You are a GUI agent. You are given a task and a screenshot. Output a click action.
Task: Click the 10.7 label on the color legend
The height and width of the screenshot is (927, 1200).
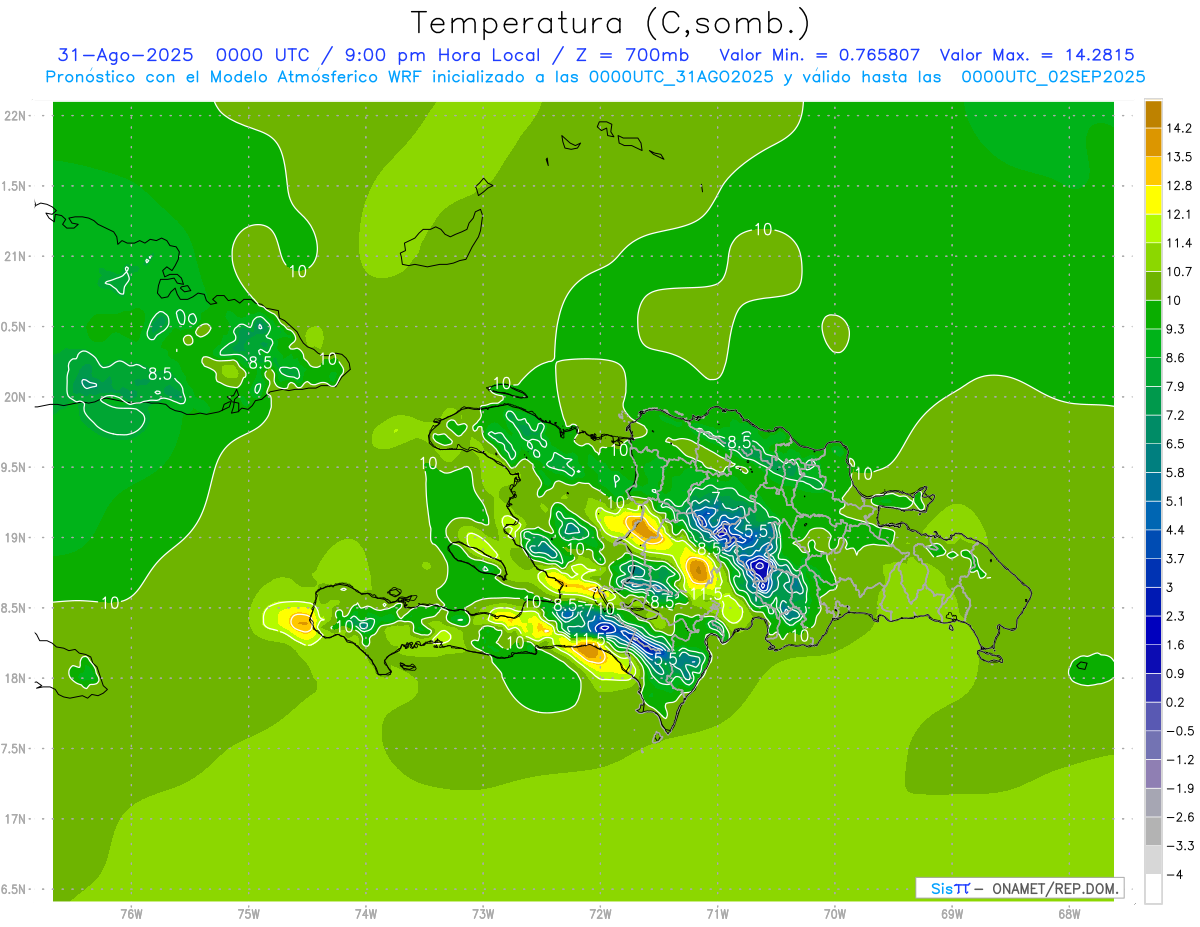[1177, 271]
